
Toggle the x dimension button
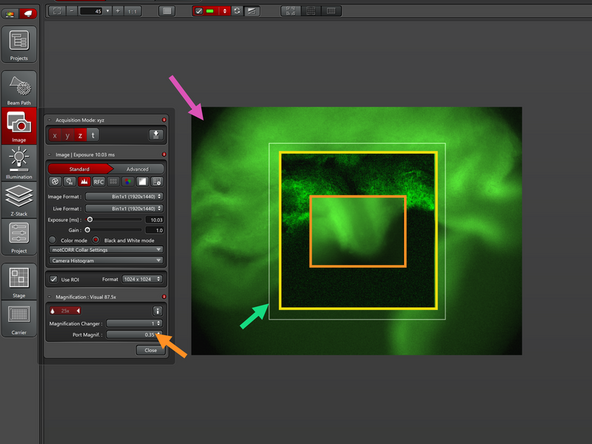[55, 135]
